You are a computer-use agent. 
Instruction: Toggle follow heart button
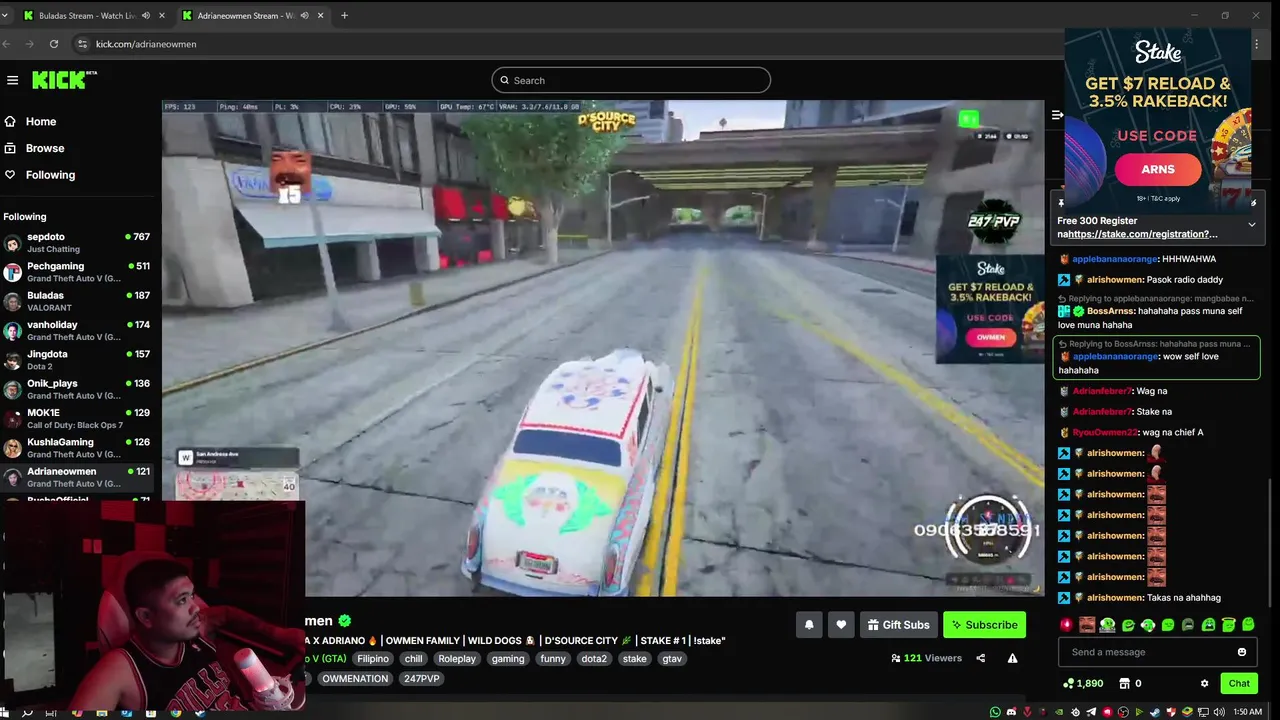[x=841, y=625]
